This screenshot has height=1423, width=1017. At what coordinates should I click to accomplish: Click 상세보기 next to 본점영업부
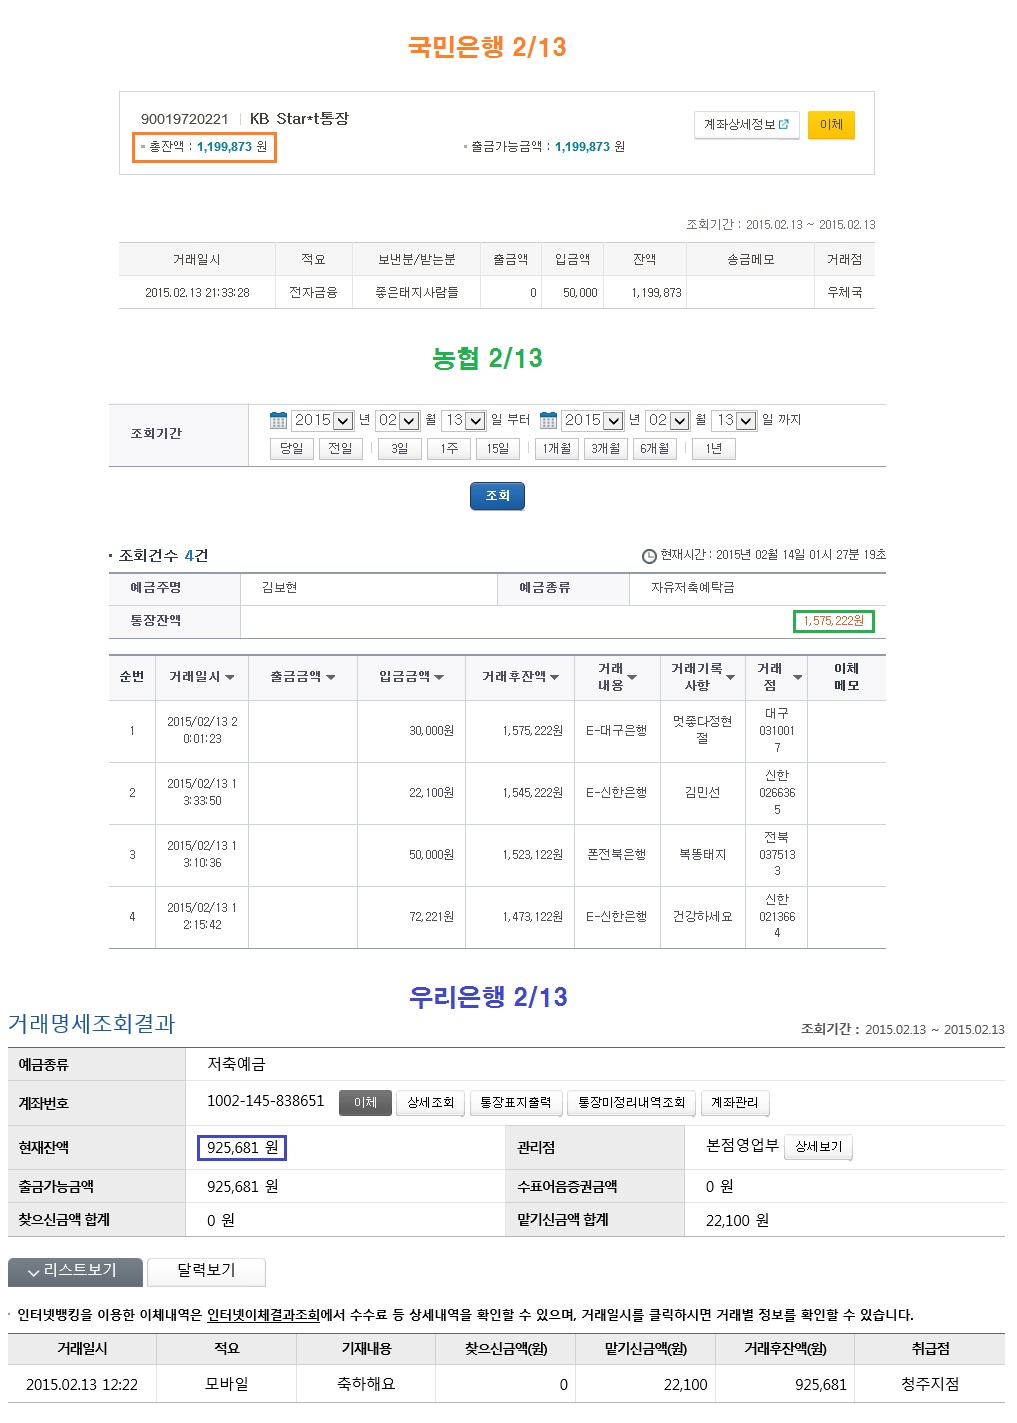pos(818,1147)
